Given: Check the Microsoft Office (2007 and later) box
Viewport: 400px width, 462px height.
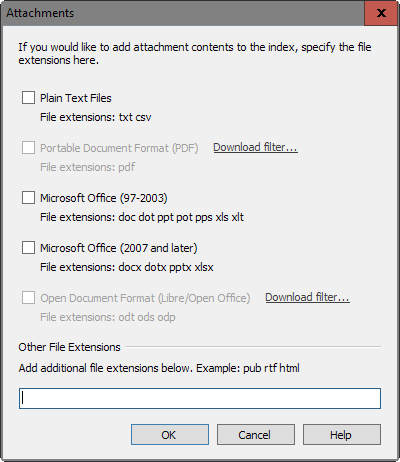Looking at the screenshot, I should point(28,248).
